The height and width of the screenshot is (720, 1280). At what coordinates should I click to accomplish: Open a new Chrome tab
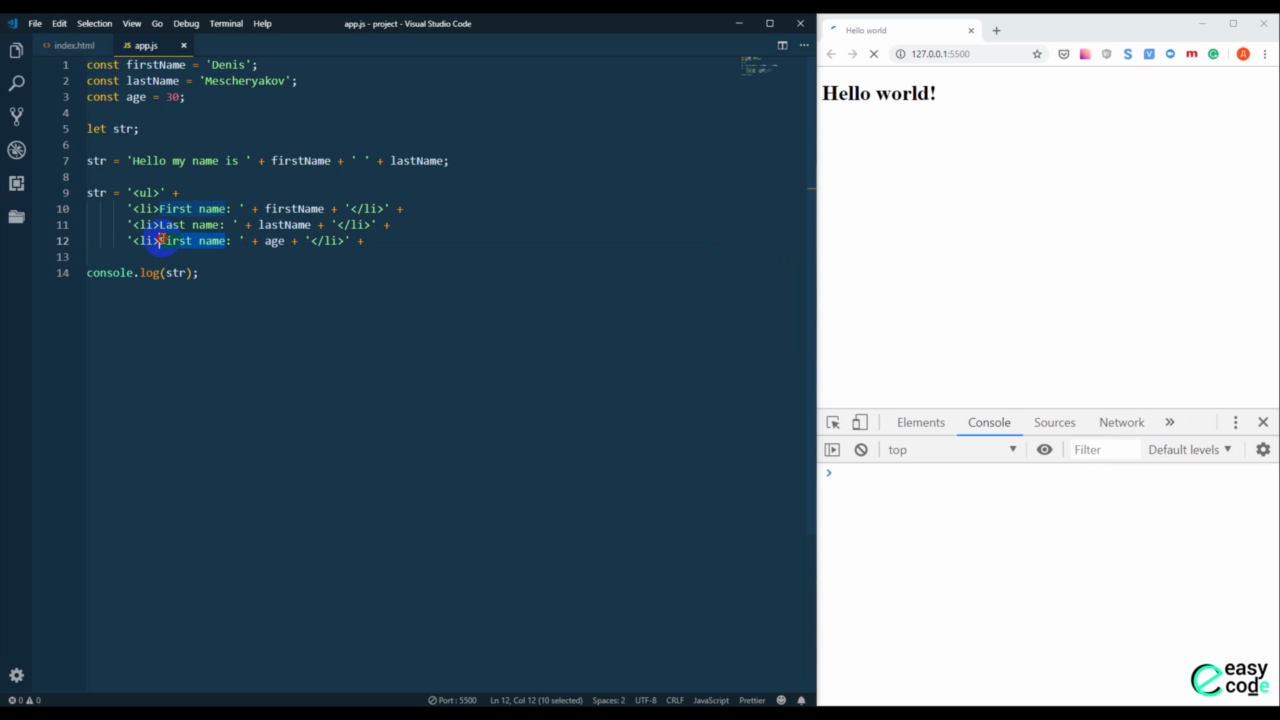click(996, 30)
